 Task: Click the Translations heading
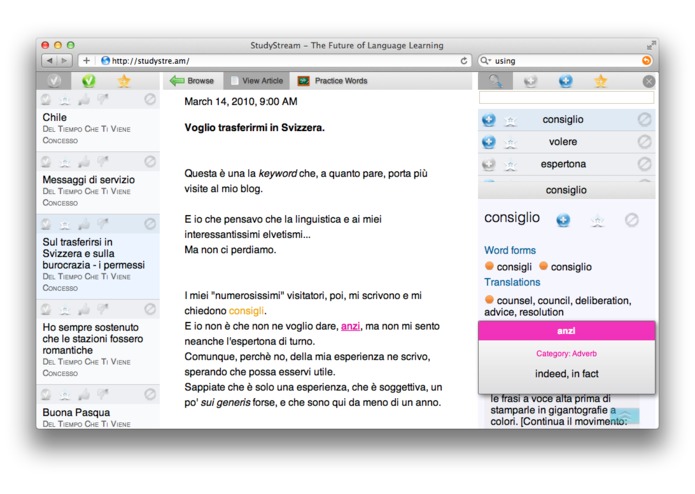pos(512,282)
